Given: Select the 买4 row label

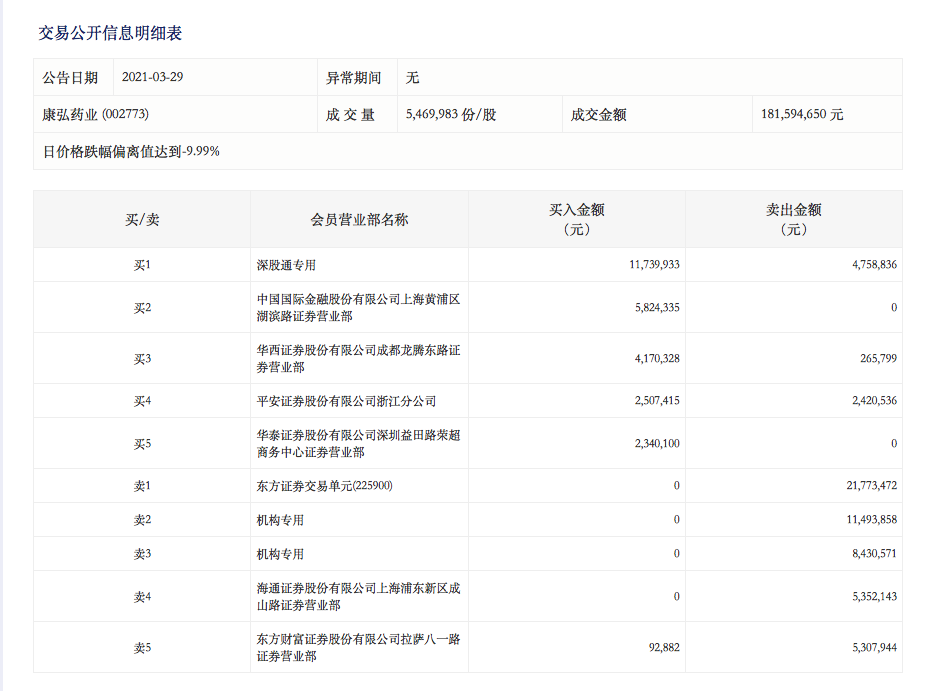Looking at the screenshot, I should 142,401.
